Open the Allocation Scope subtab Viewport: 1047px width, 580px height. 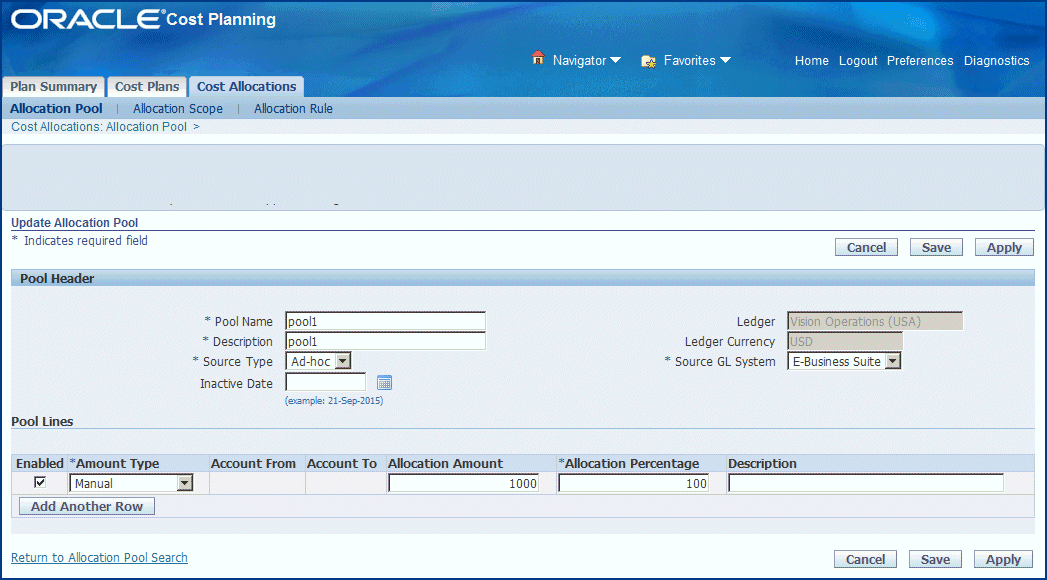pyautogui.click(x=178, y=108)
